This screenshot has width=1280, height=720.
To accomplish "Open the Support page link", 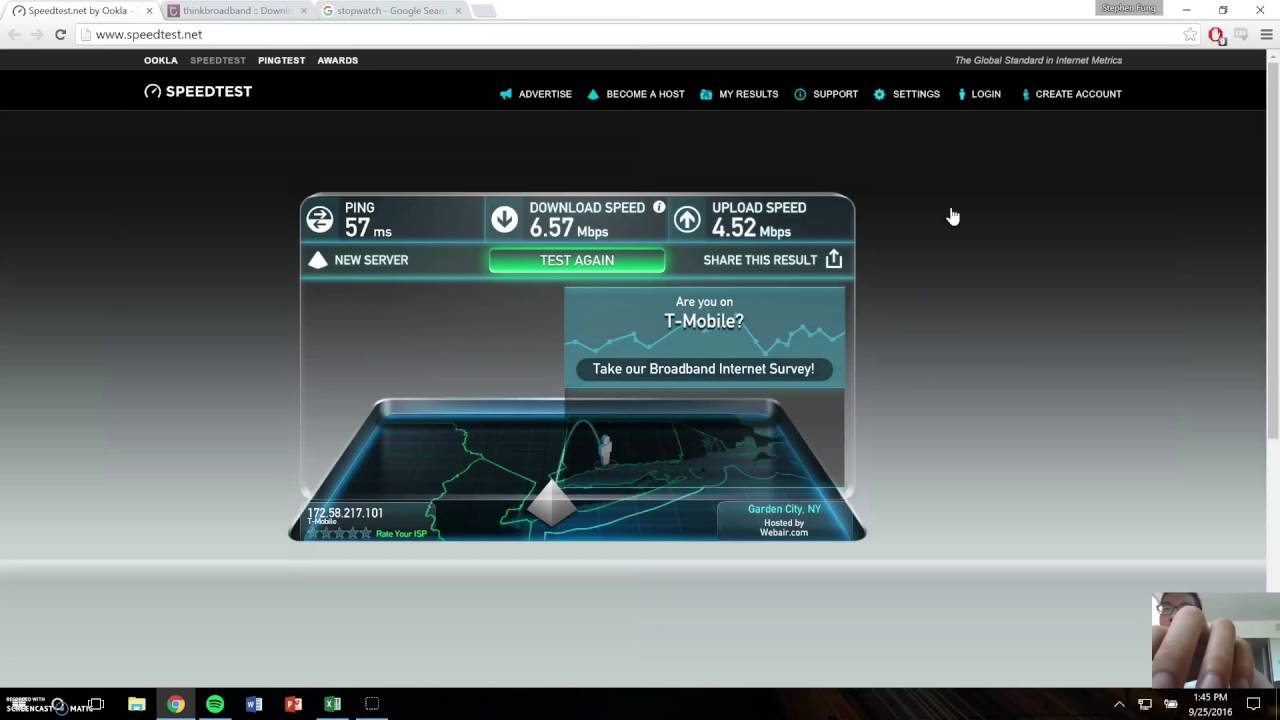I will (x=835, y=94).
